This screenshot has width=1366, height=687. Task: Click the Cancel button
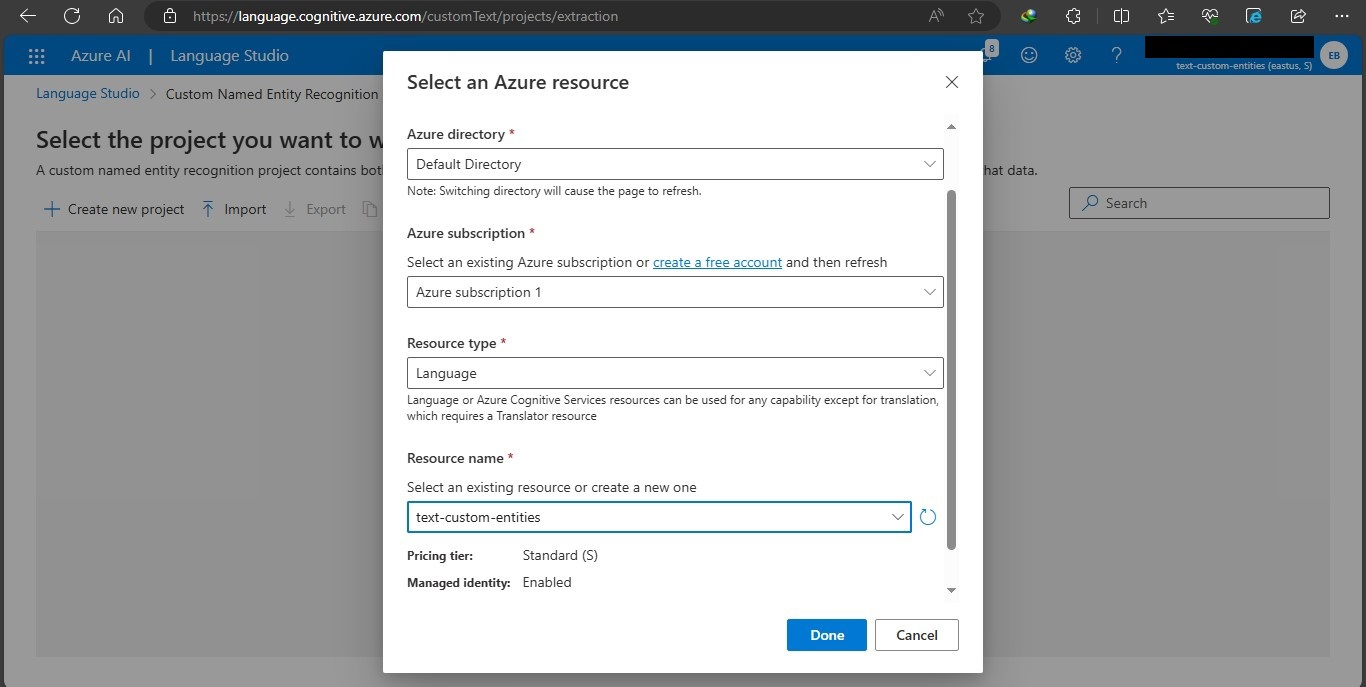click(x=917, y=635)
